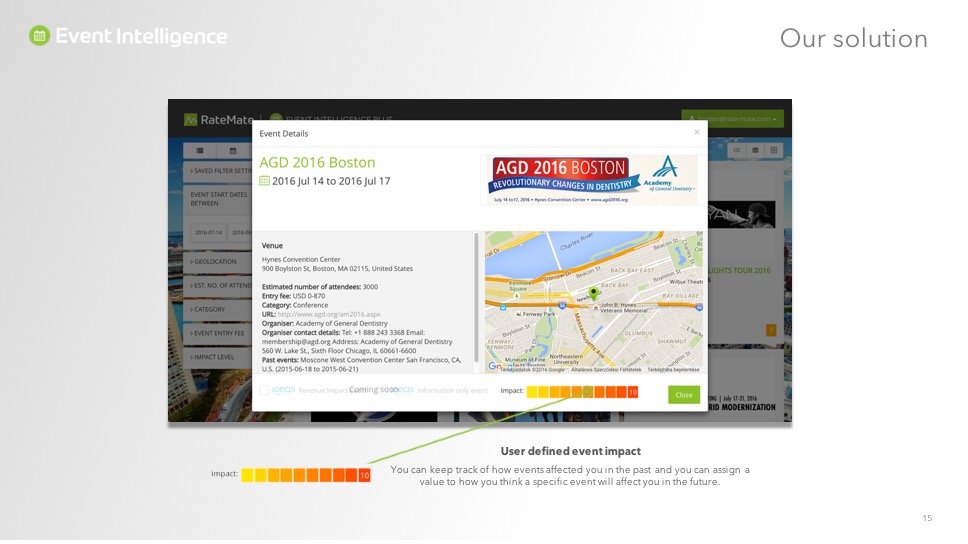Click the User defined event impact heading
968x544 pixels.
pos(570,451)
